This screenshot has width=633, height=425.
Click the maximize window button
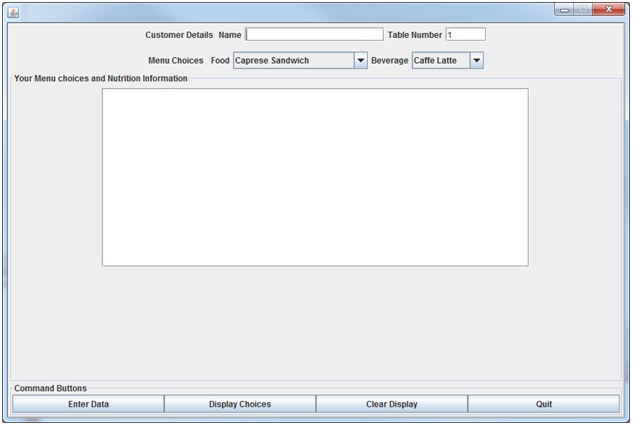tap(583, 9)
